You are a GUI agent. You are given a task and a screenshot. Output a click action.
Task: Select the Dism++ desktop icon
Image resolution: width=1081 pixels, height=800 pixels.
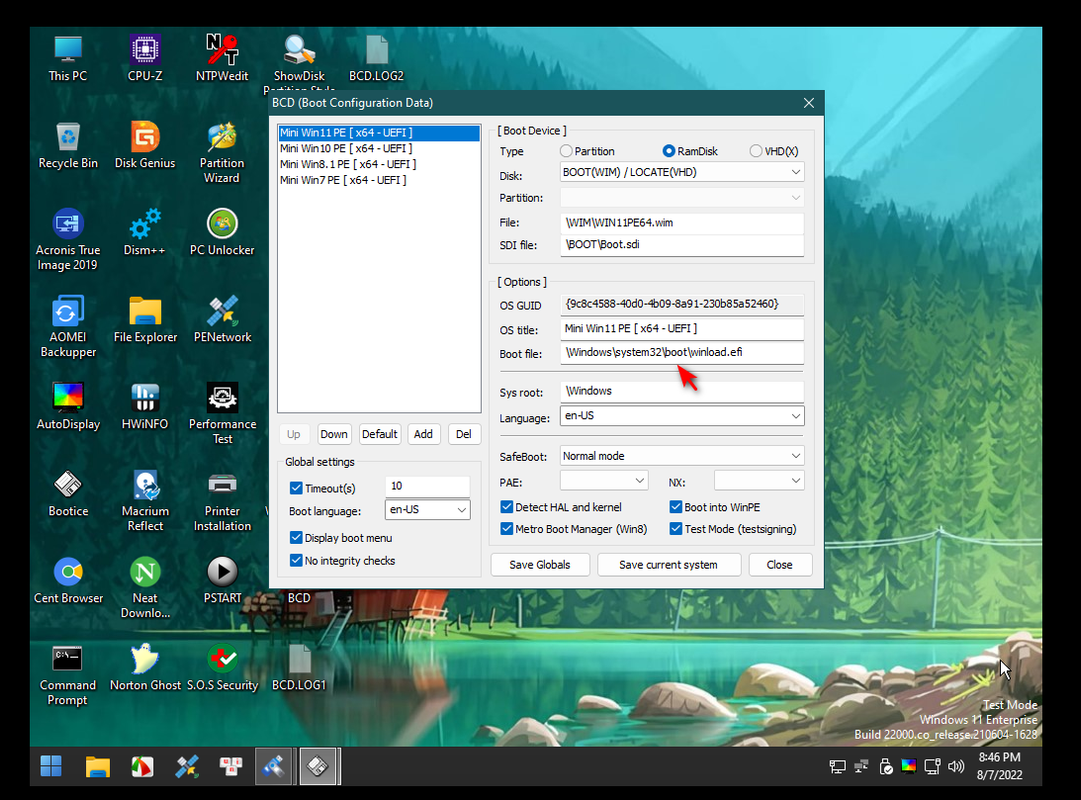[x=145, y=232]
